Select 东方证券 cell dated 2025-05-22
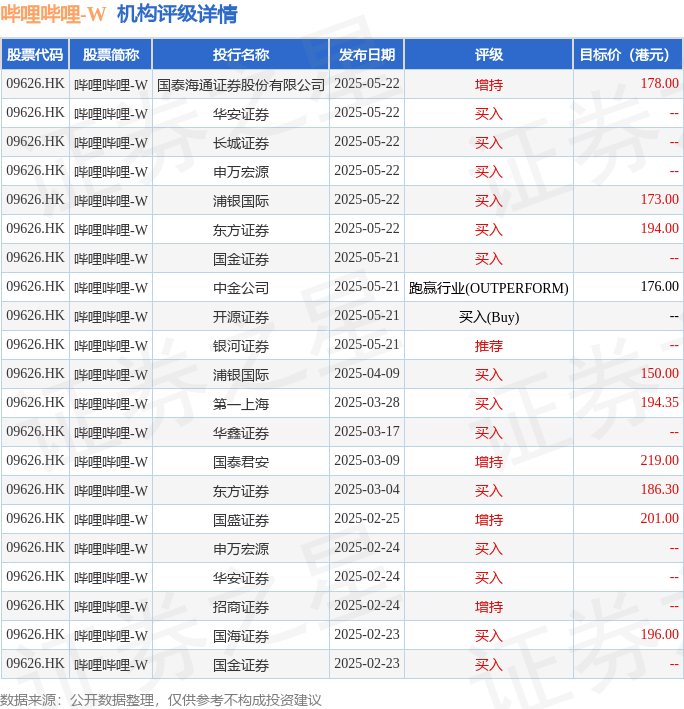 pyautogui.click(x=241, y=229)
